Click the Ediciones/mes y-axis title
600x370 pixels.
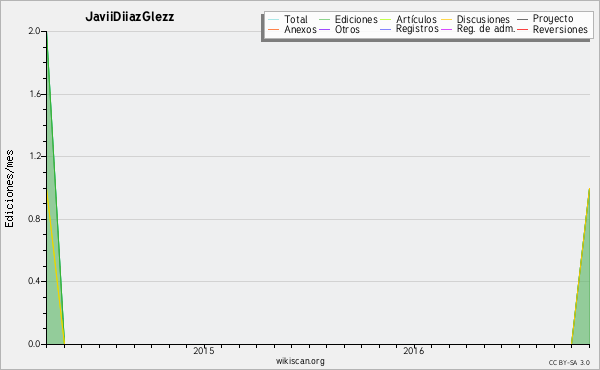pyautogui.click(x=9, y=189)
